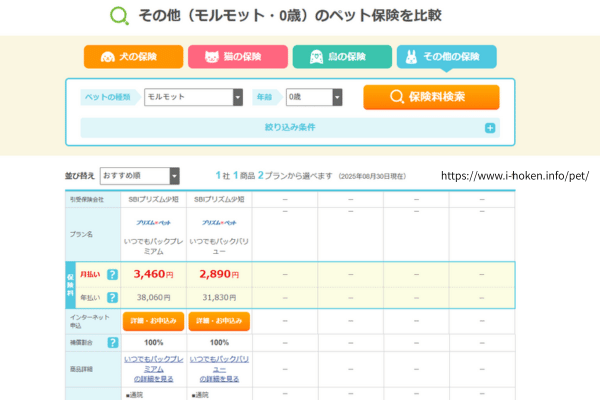Click the bird icon on 鳥の保険 tab
The height and width of the screenshot is (400, 600).
pos(314,57)
